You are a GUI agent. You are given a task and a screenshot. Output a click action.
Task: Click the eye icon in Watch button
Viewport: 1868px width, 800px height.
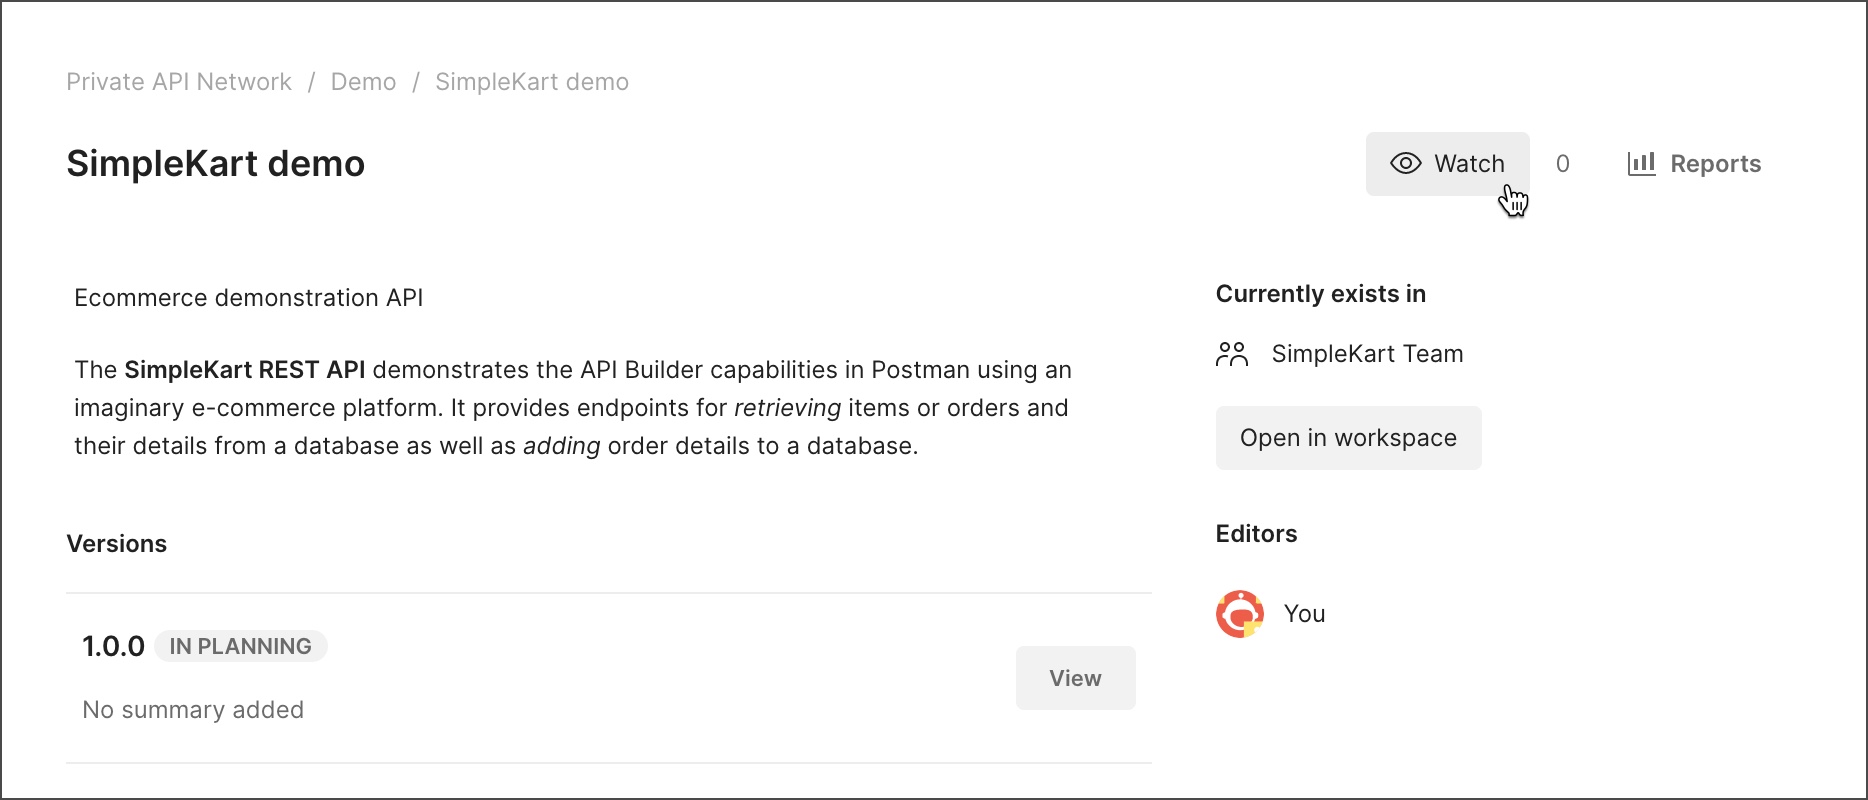point(1406,164)
